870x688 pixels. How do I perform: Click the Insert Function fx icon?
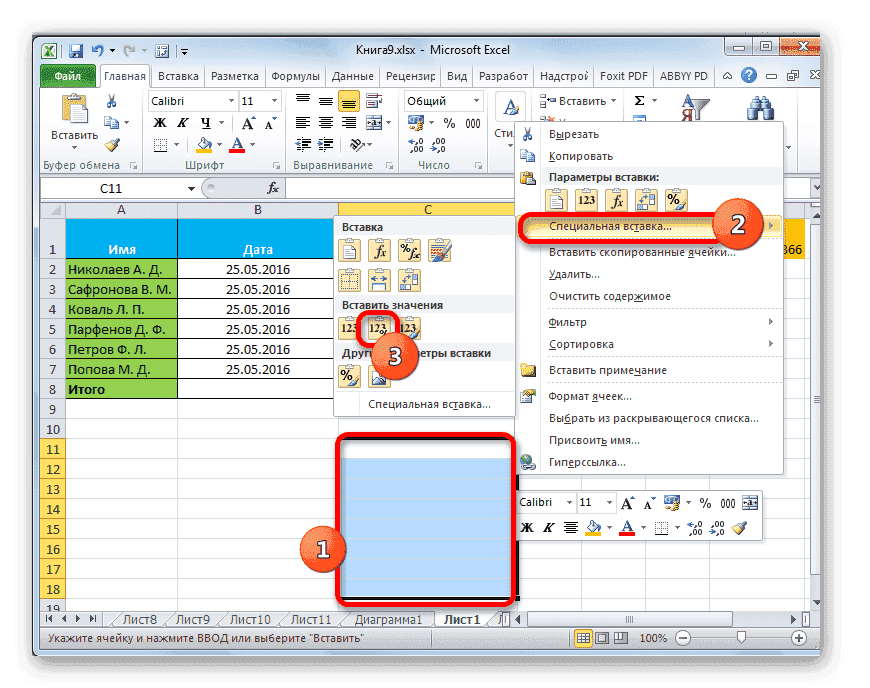(273, 186)
